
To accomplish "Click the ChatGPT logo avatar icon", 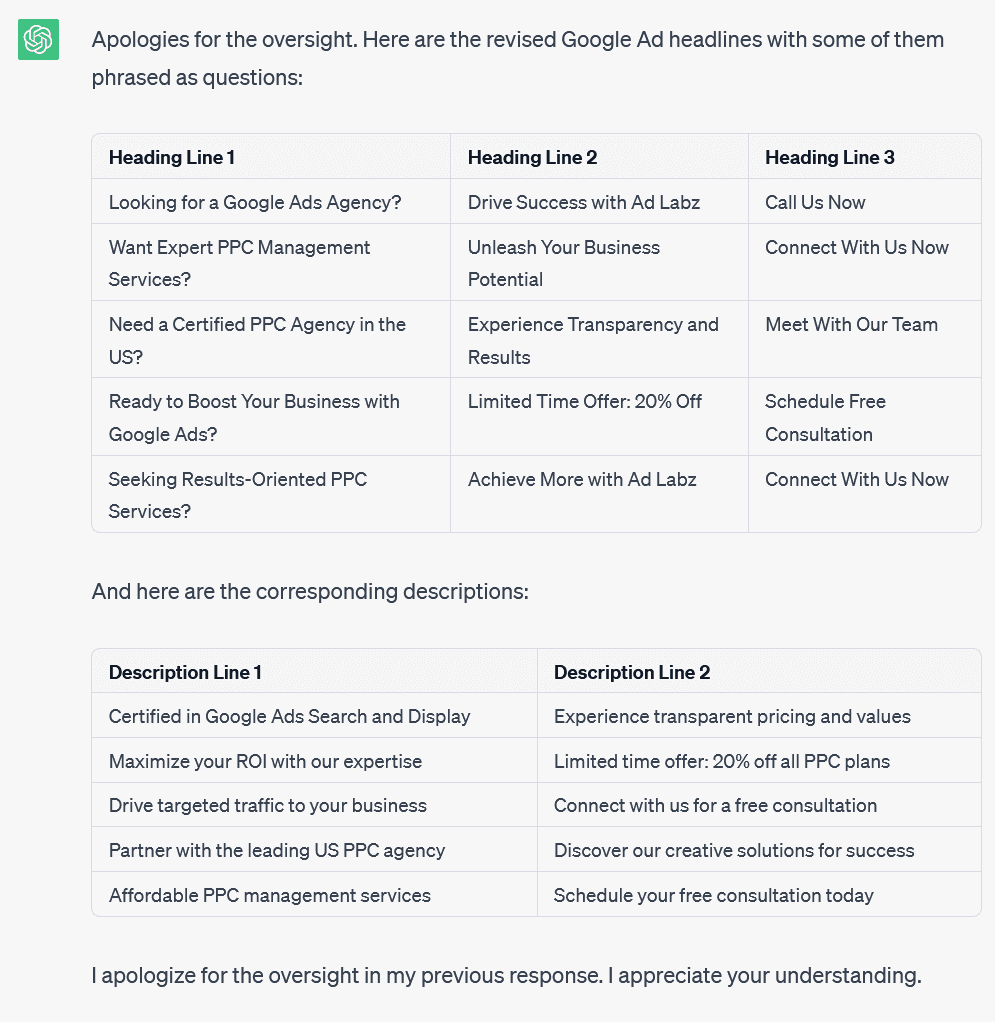I will [38, 40].
